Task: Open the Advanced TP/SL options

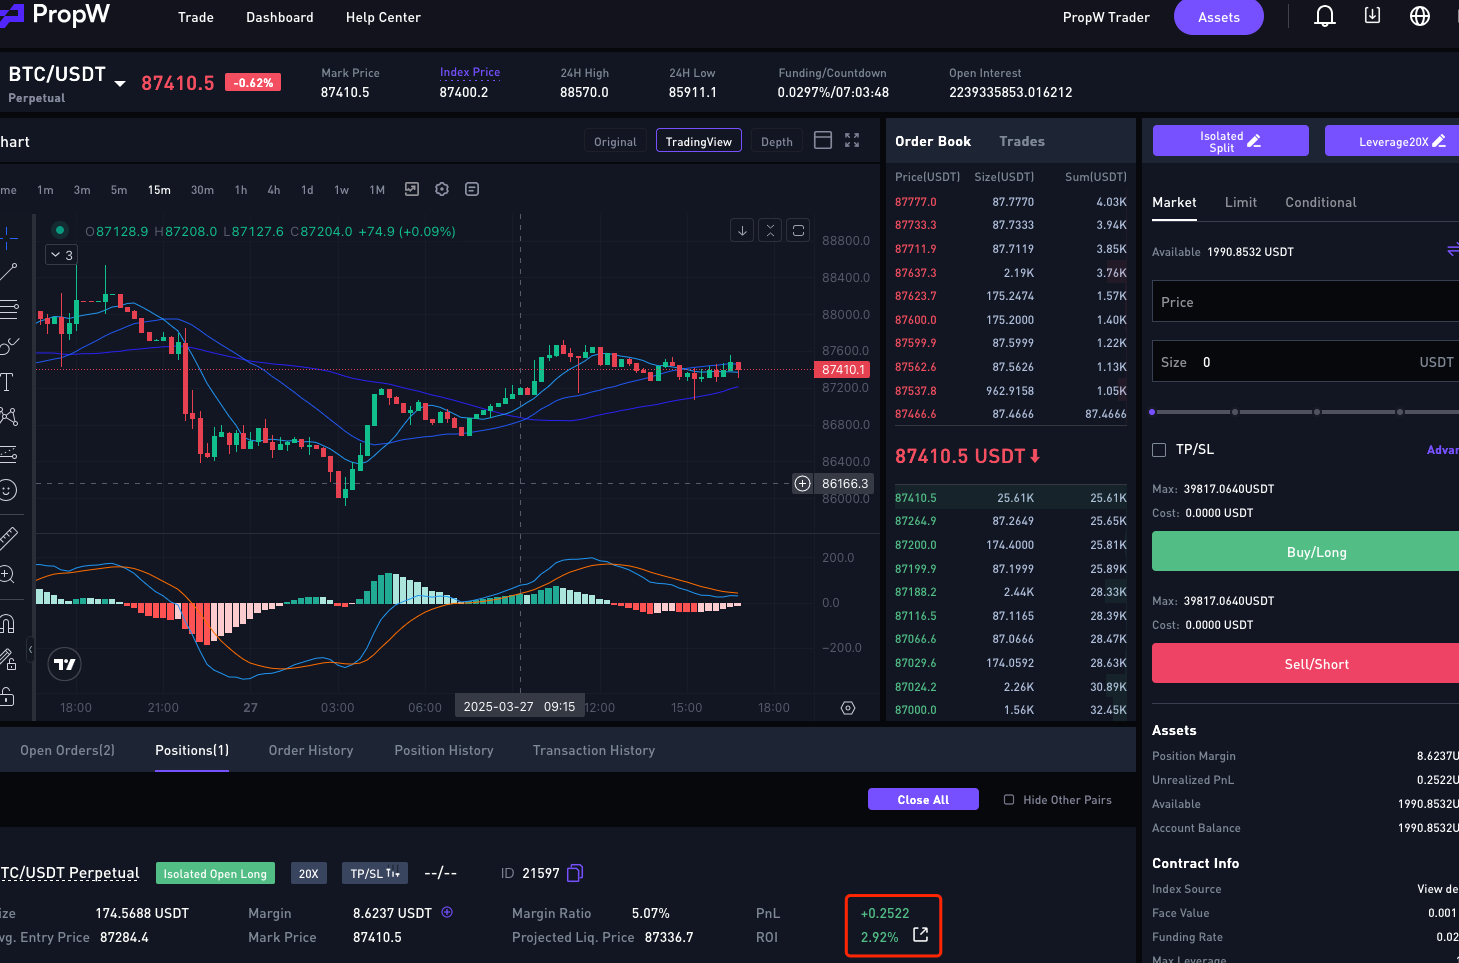Action: click(x=1442, y=450)
